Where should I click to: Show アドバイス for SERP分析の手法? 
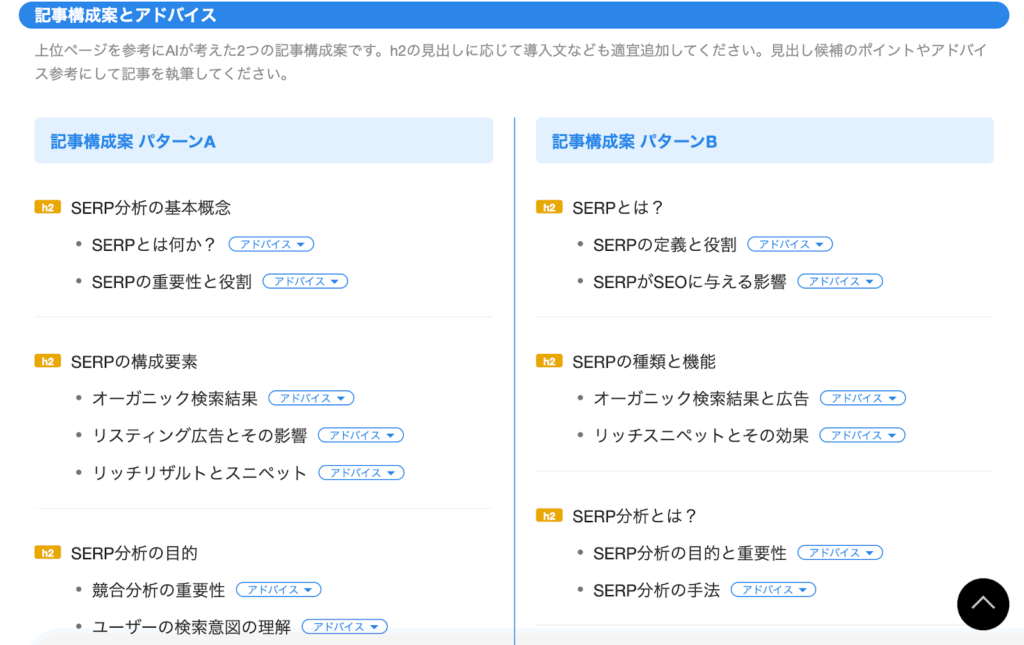pos(773,590)
